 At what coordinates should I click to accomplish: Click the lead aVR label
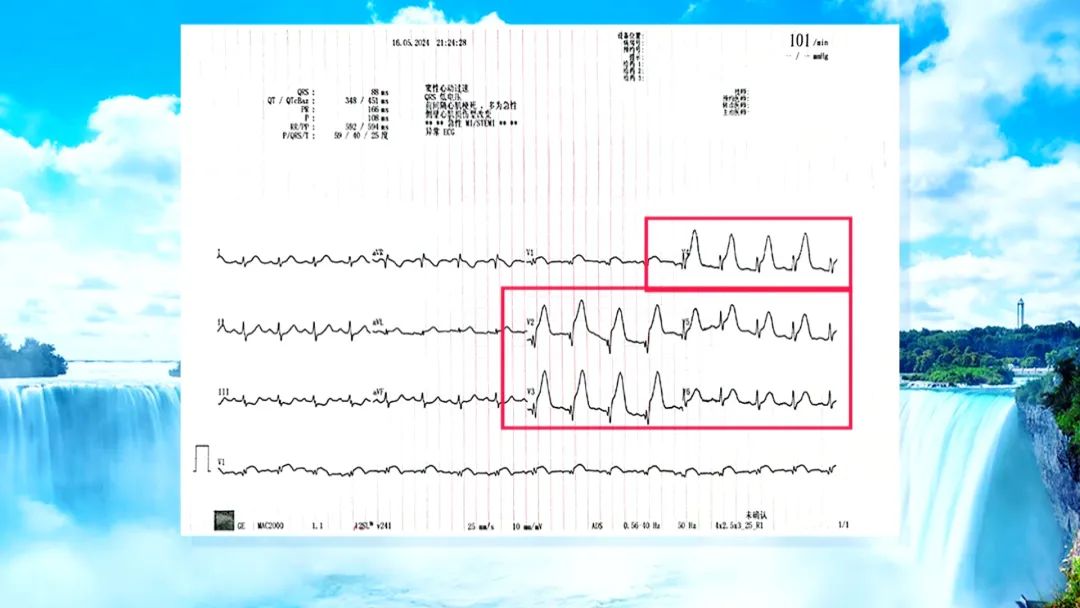pos(378,251)
